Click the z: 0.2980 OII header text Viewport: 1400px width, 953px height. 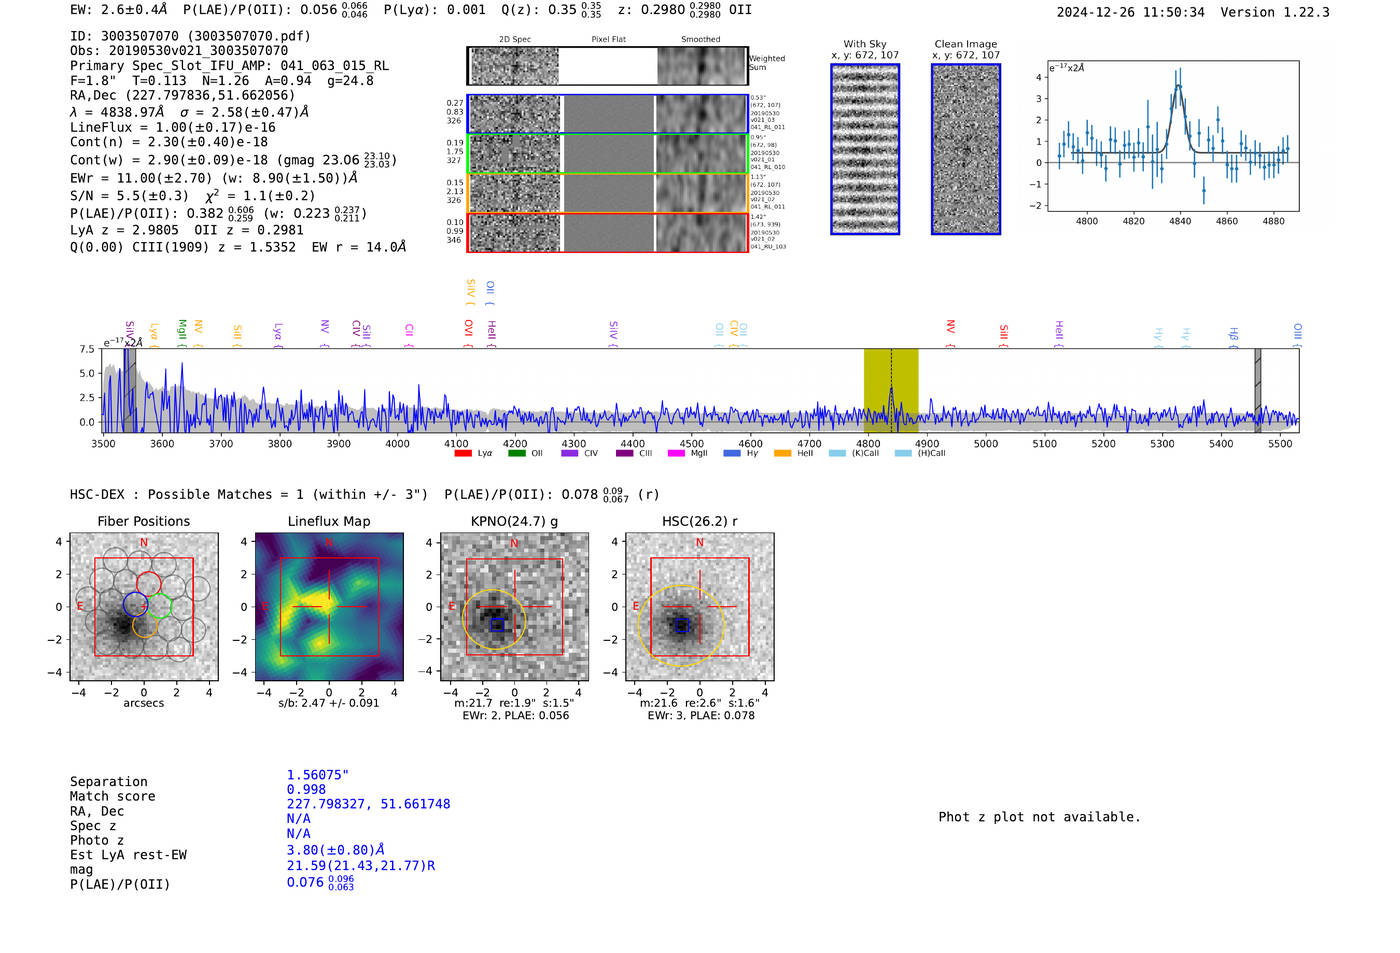685,10
